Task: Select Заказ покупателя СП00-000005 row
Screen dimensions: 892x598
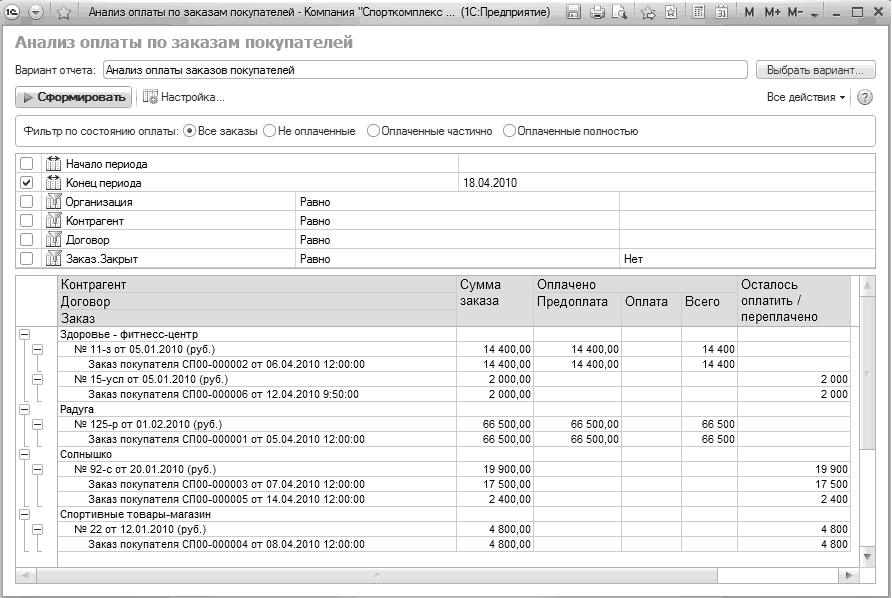Action: (453, 499)
